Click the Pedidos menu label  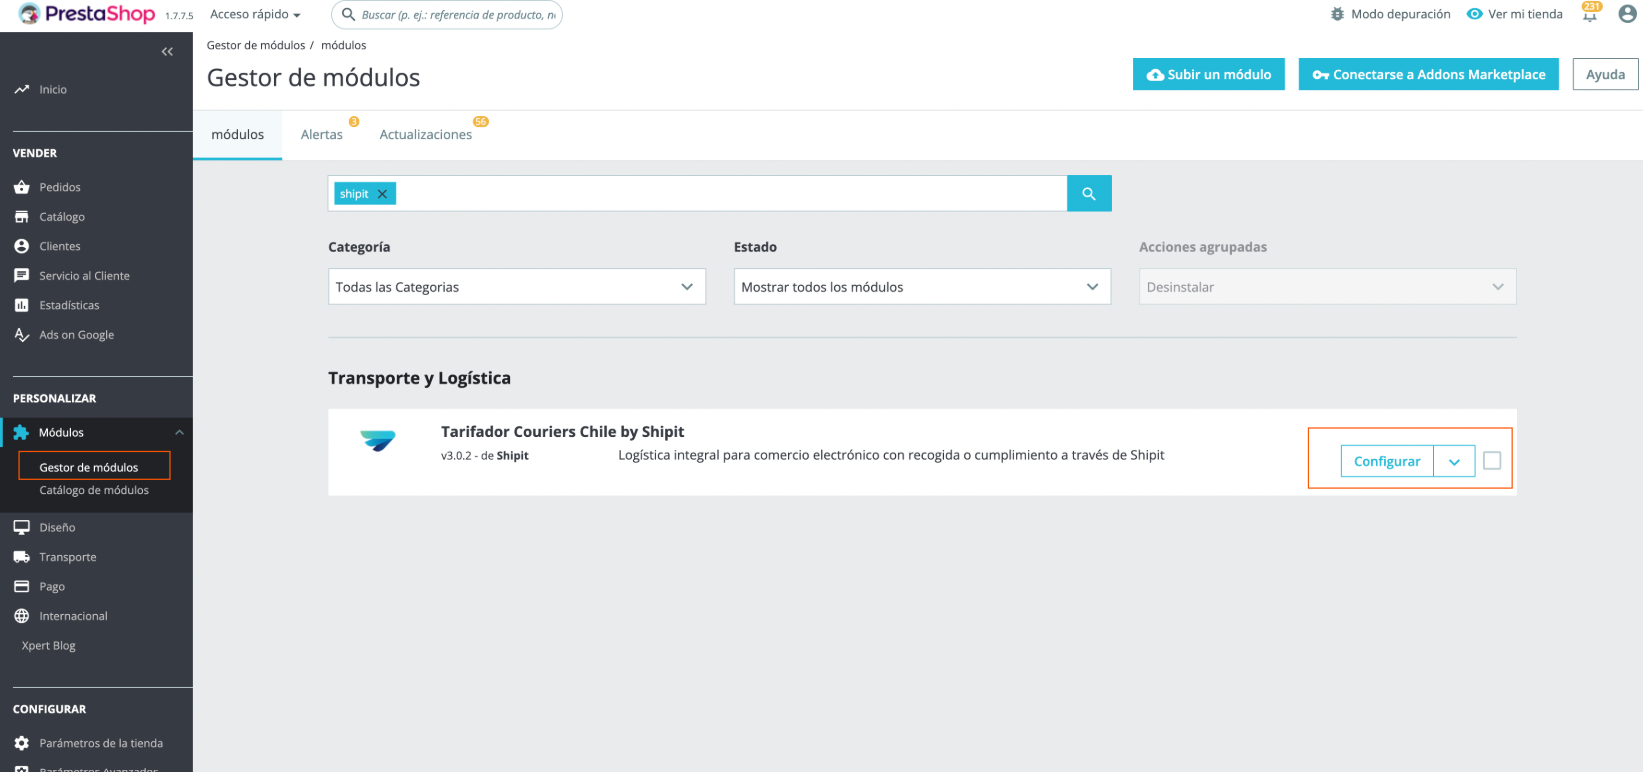click(x=60, y=187)
